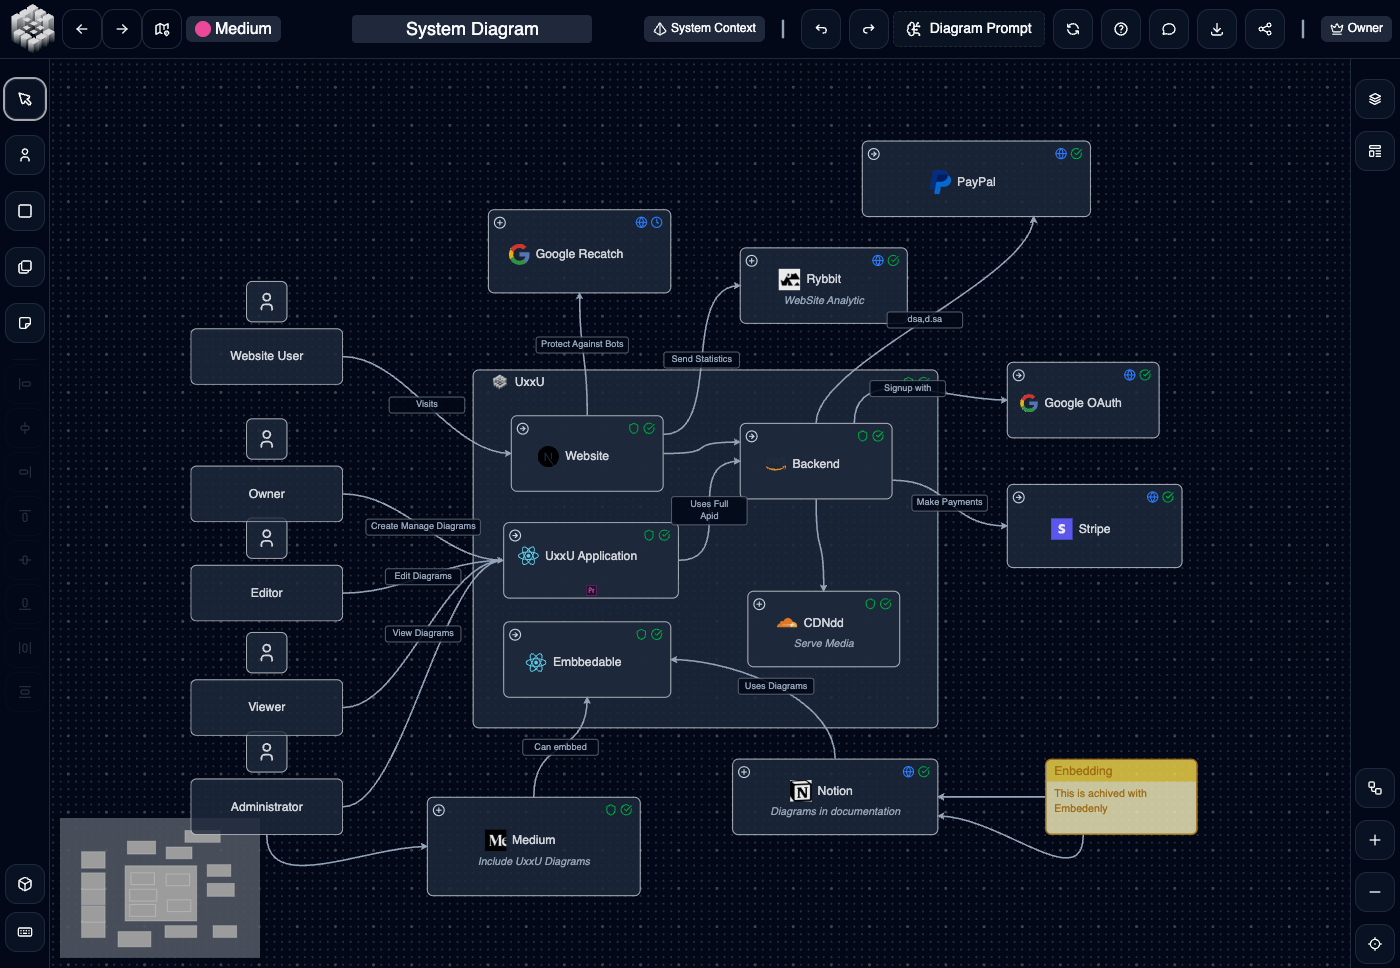1400x968 pixels.
Task: Open the System Context view selector
Action: 705,29
